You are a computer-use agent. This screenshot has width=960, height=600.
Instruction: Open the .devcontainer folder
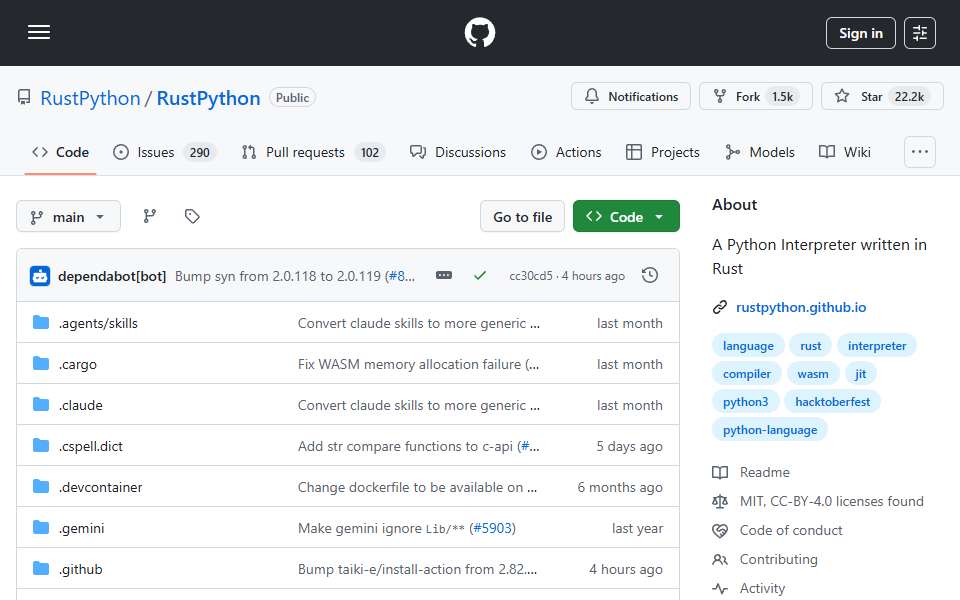pos(100,487)
